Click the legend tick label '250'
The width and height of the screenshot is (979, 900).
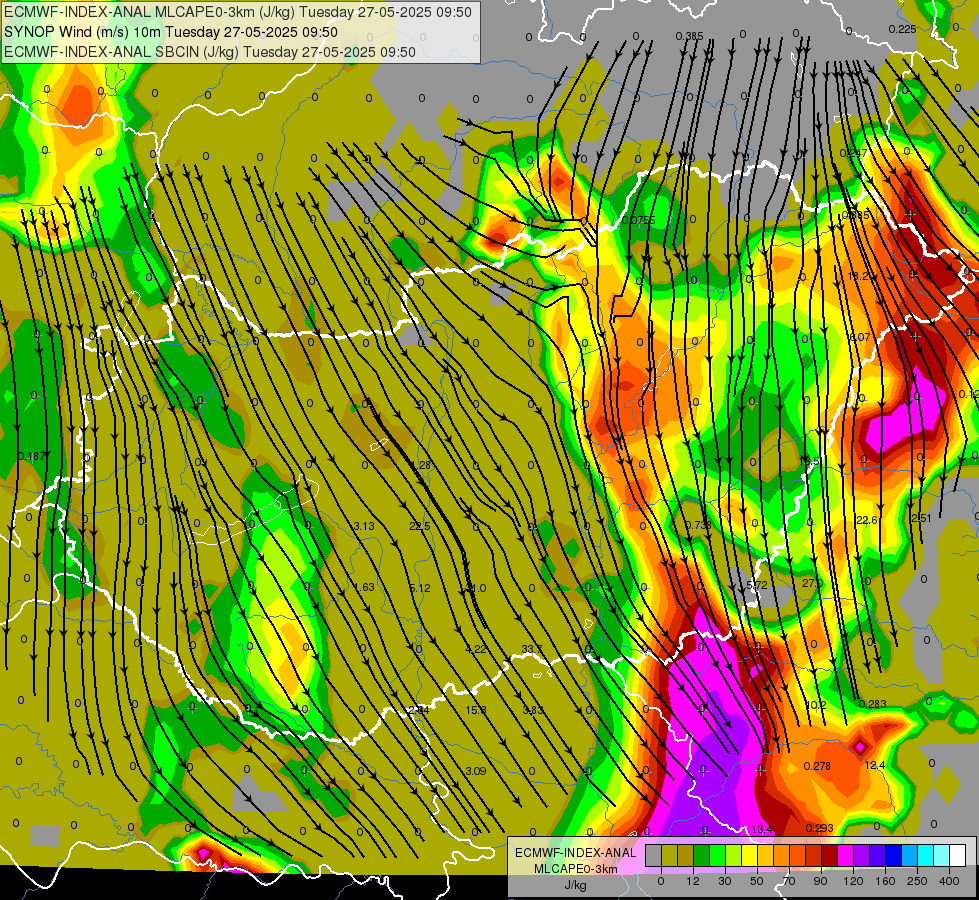coord(917,881)
